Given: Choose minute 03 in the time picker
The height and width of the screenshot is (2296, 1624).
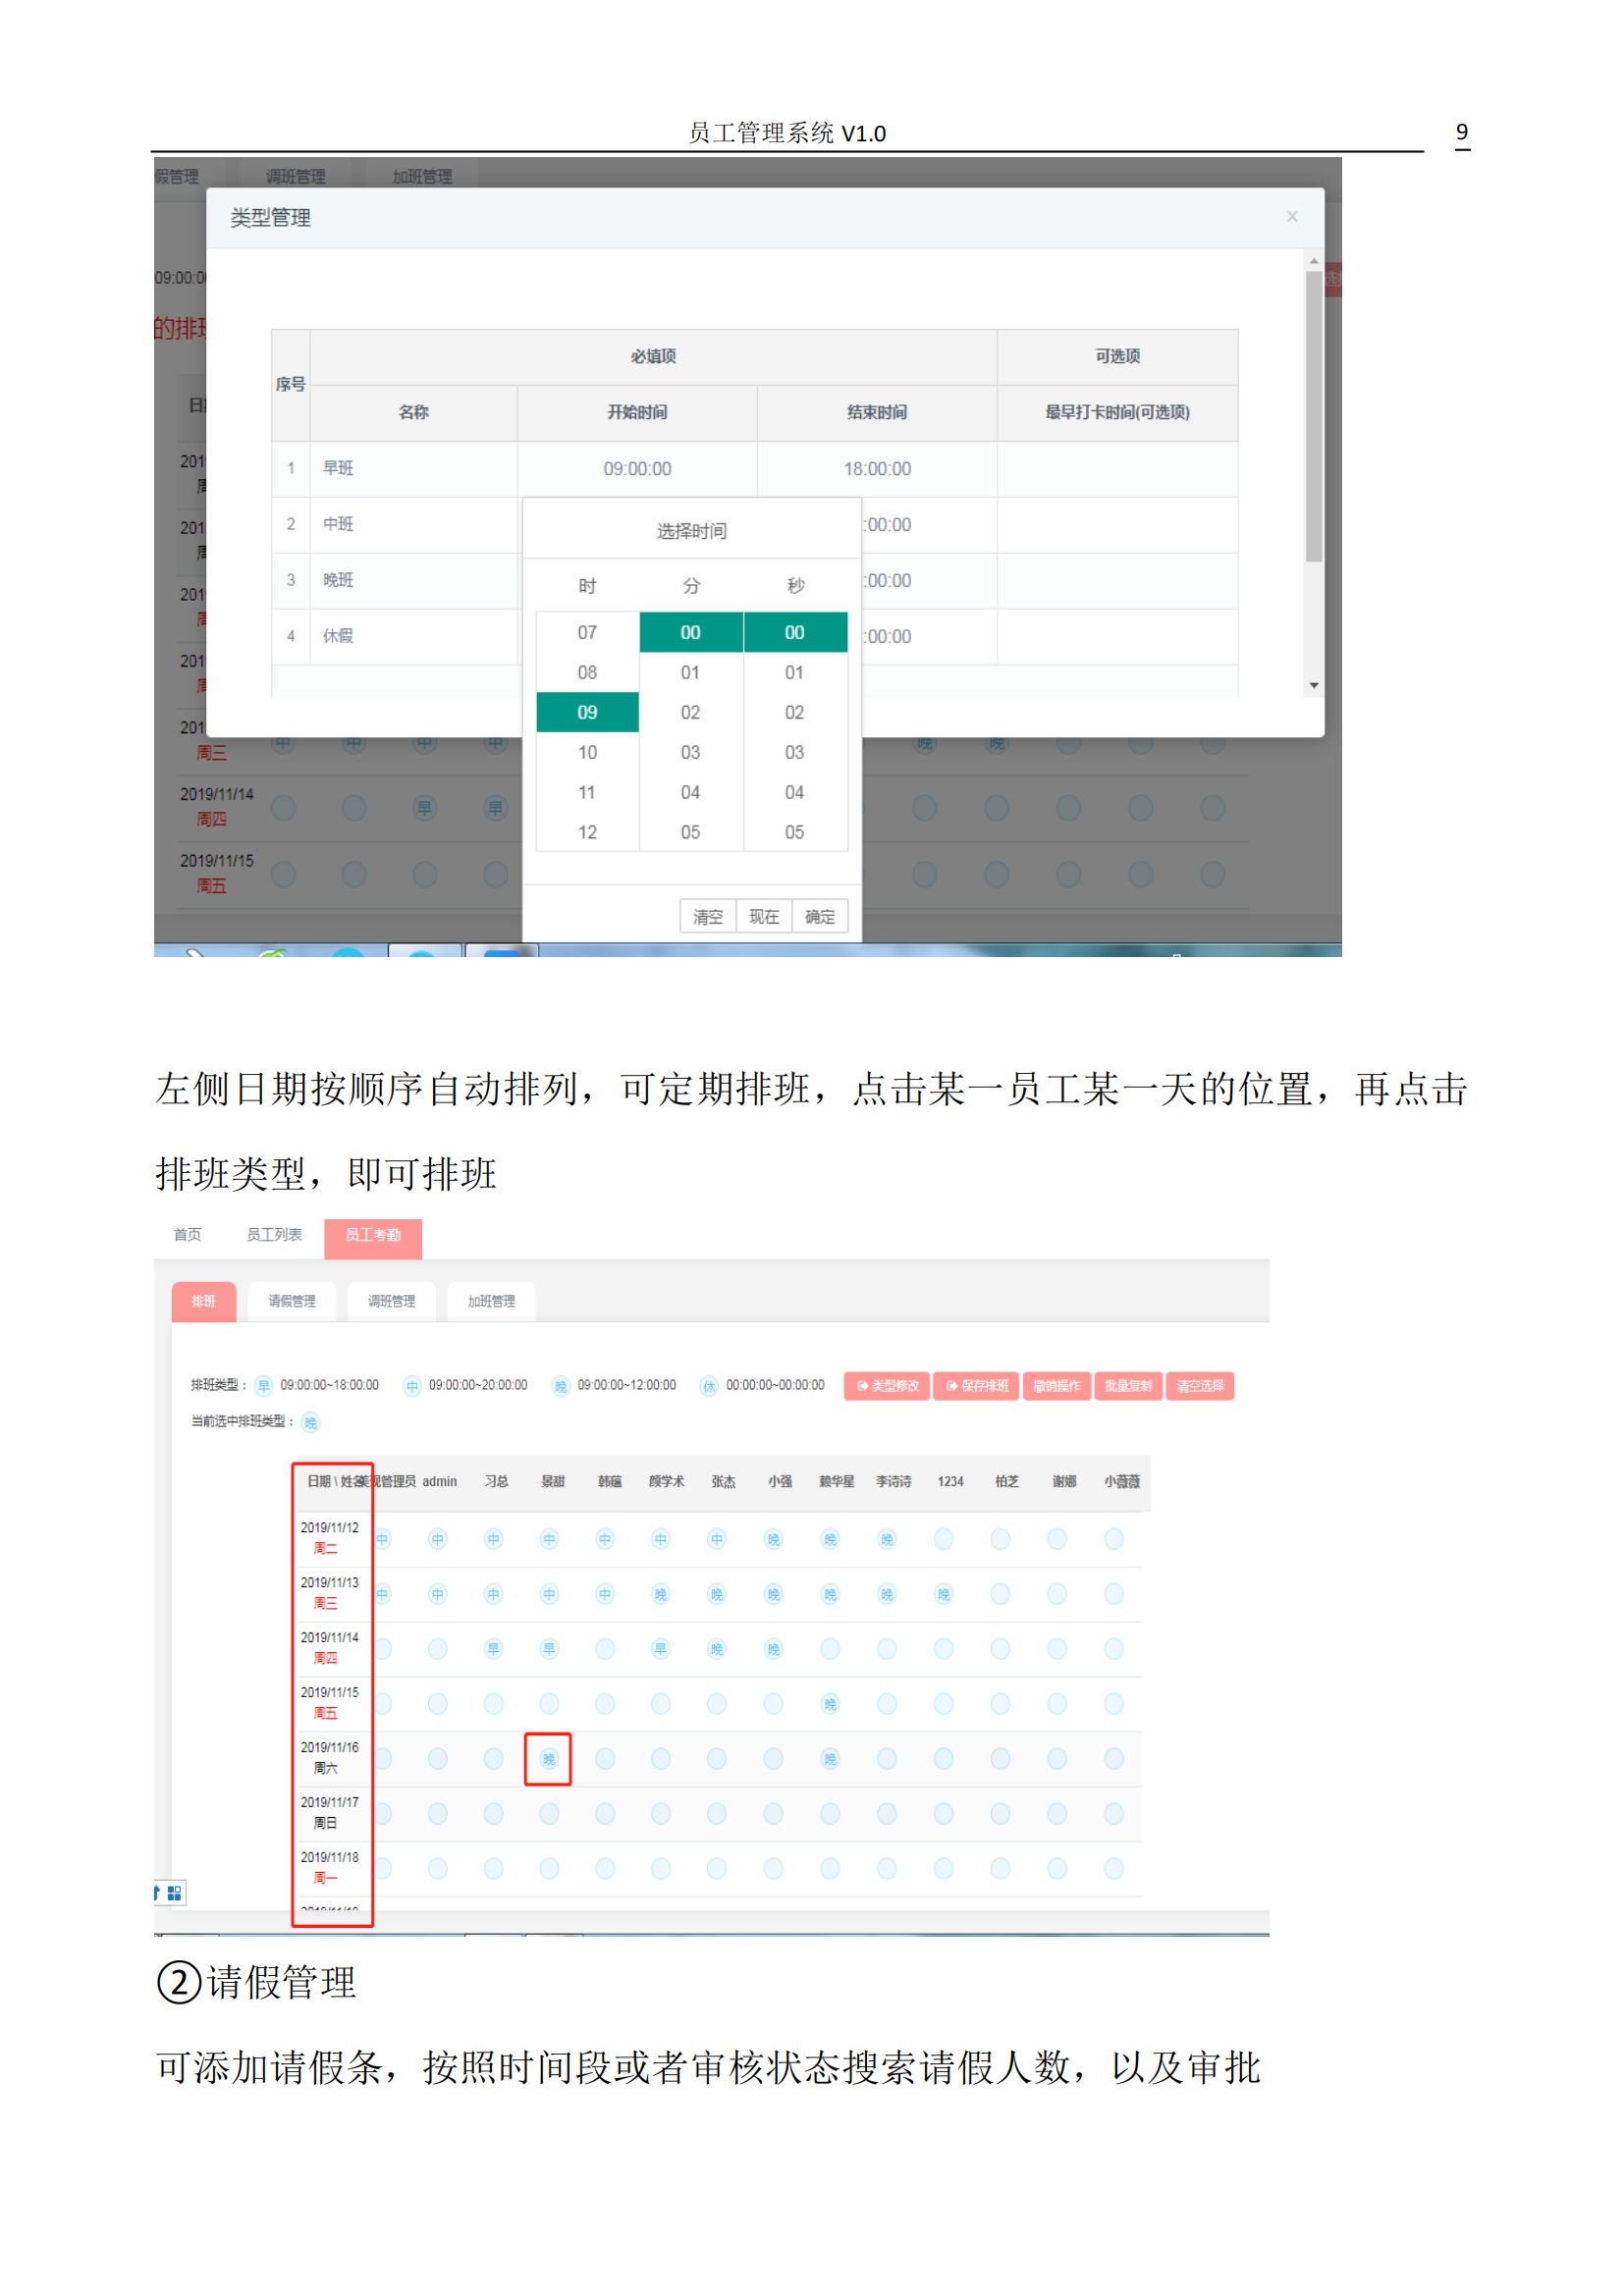Looking at the screenshot, I should coord(690,753).
